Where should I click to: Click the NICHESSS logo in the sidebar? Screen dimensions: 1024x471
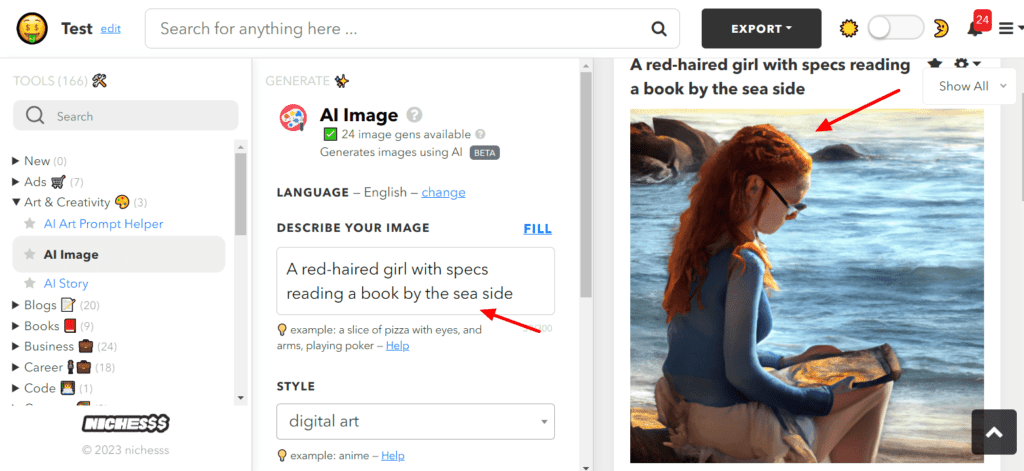125,424
